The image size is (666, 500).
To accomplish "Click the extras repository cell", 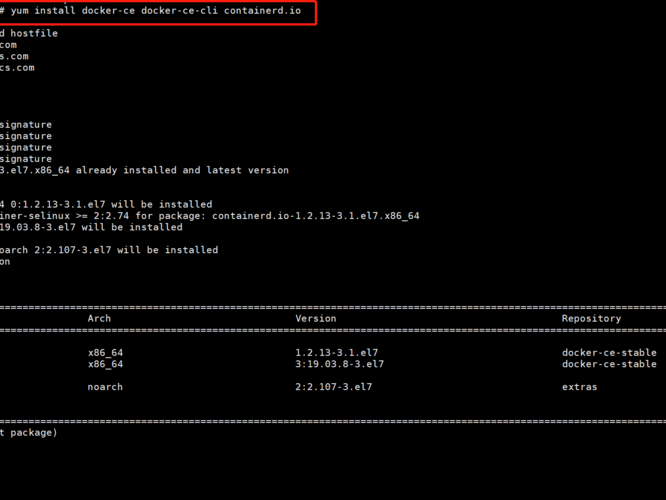I will (x=579, y=387).
